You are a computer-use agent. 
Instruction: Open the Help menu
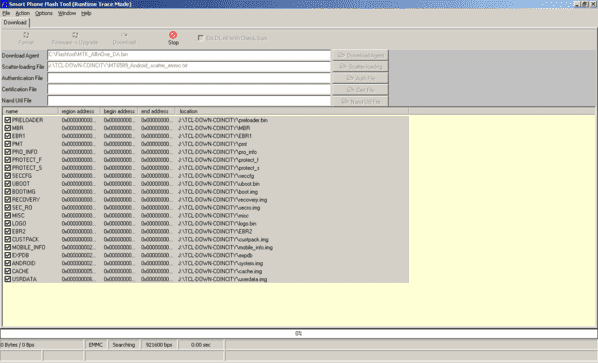click(86, 13)
